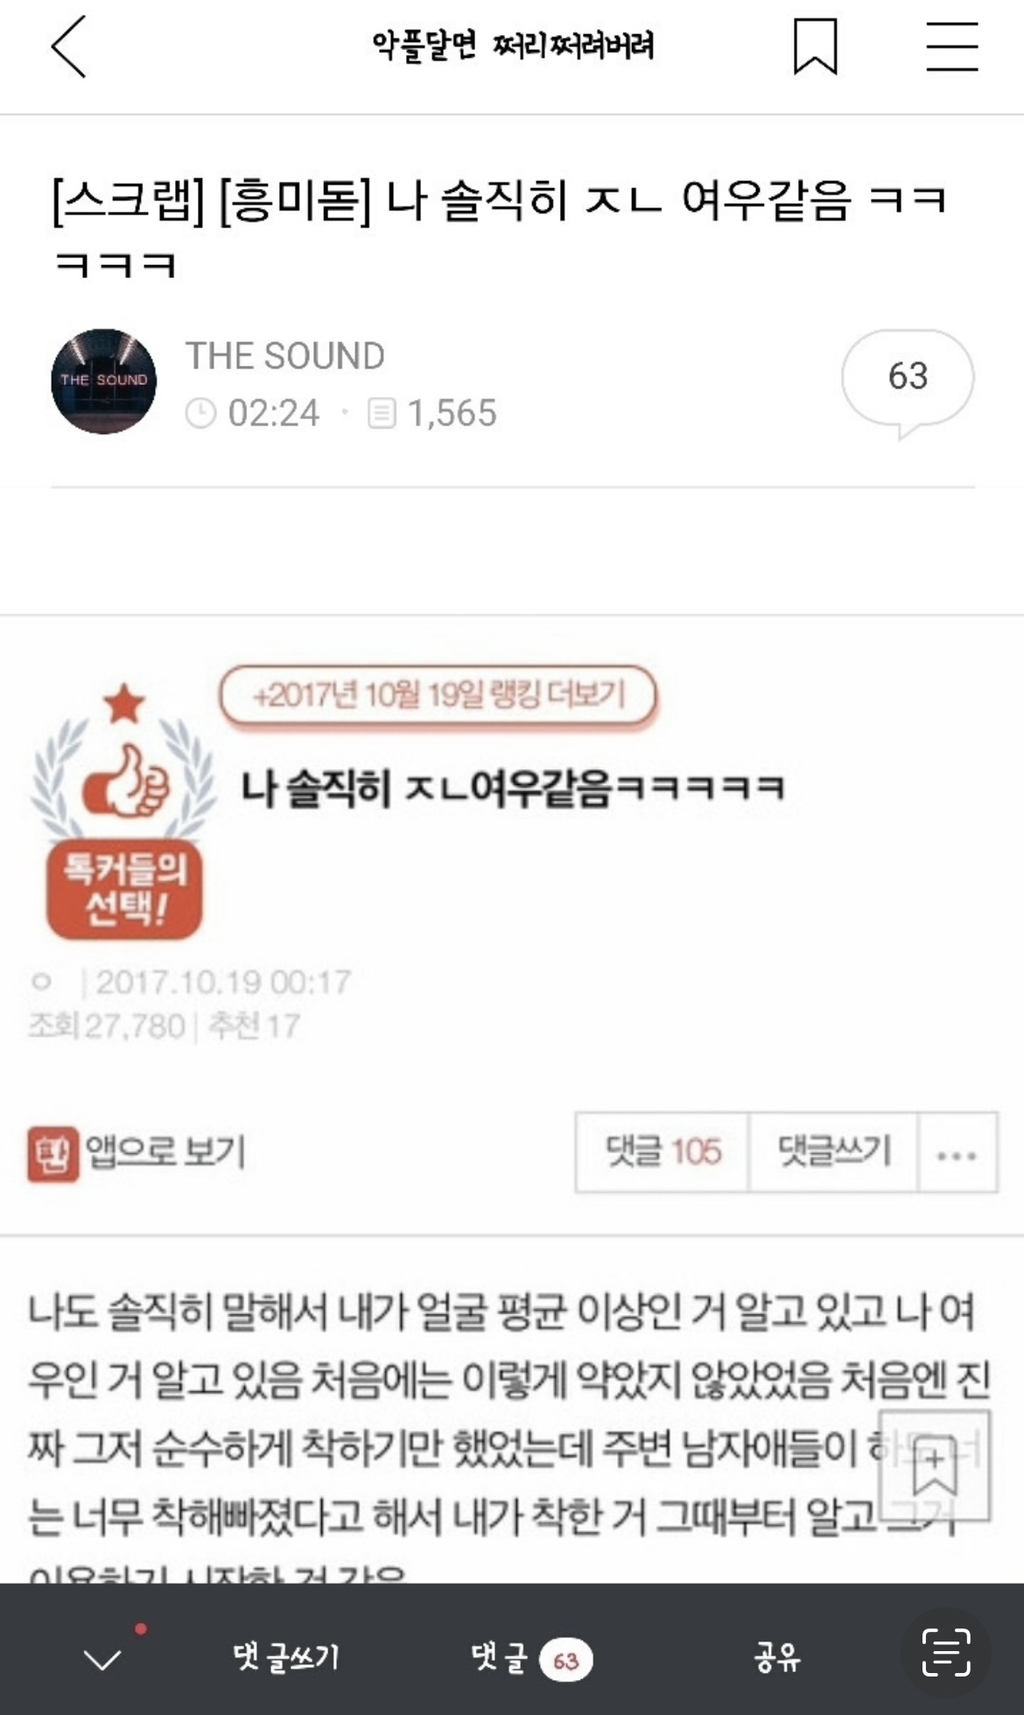Collapse bottom bar with the chevron-down icon

point(102,1660)
